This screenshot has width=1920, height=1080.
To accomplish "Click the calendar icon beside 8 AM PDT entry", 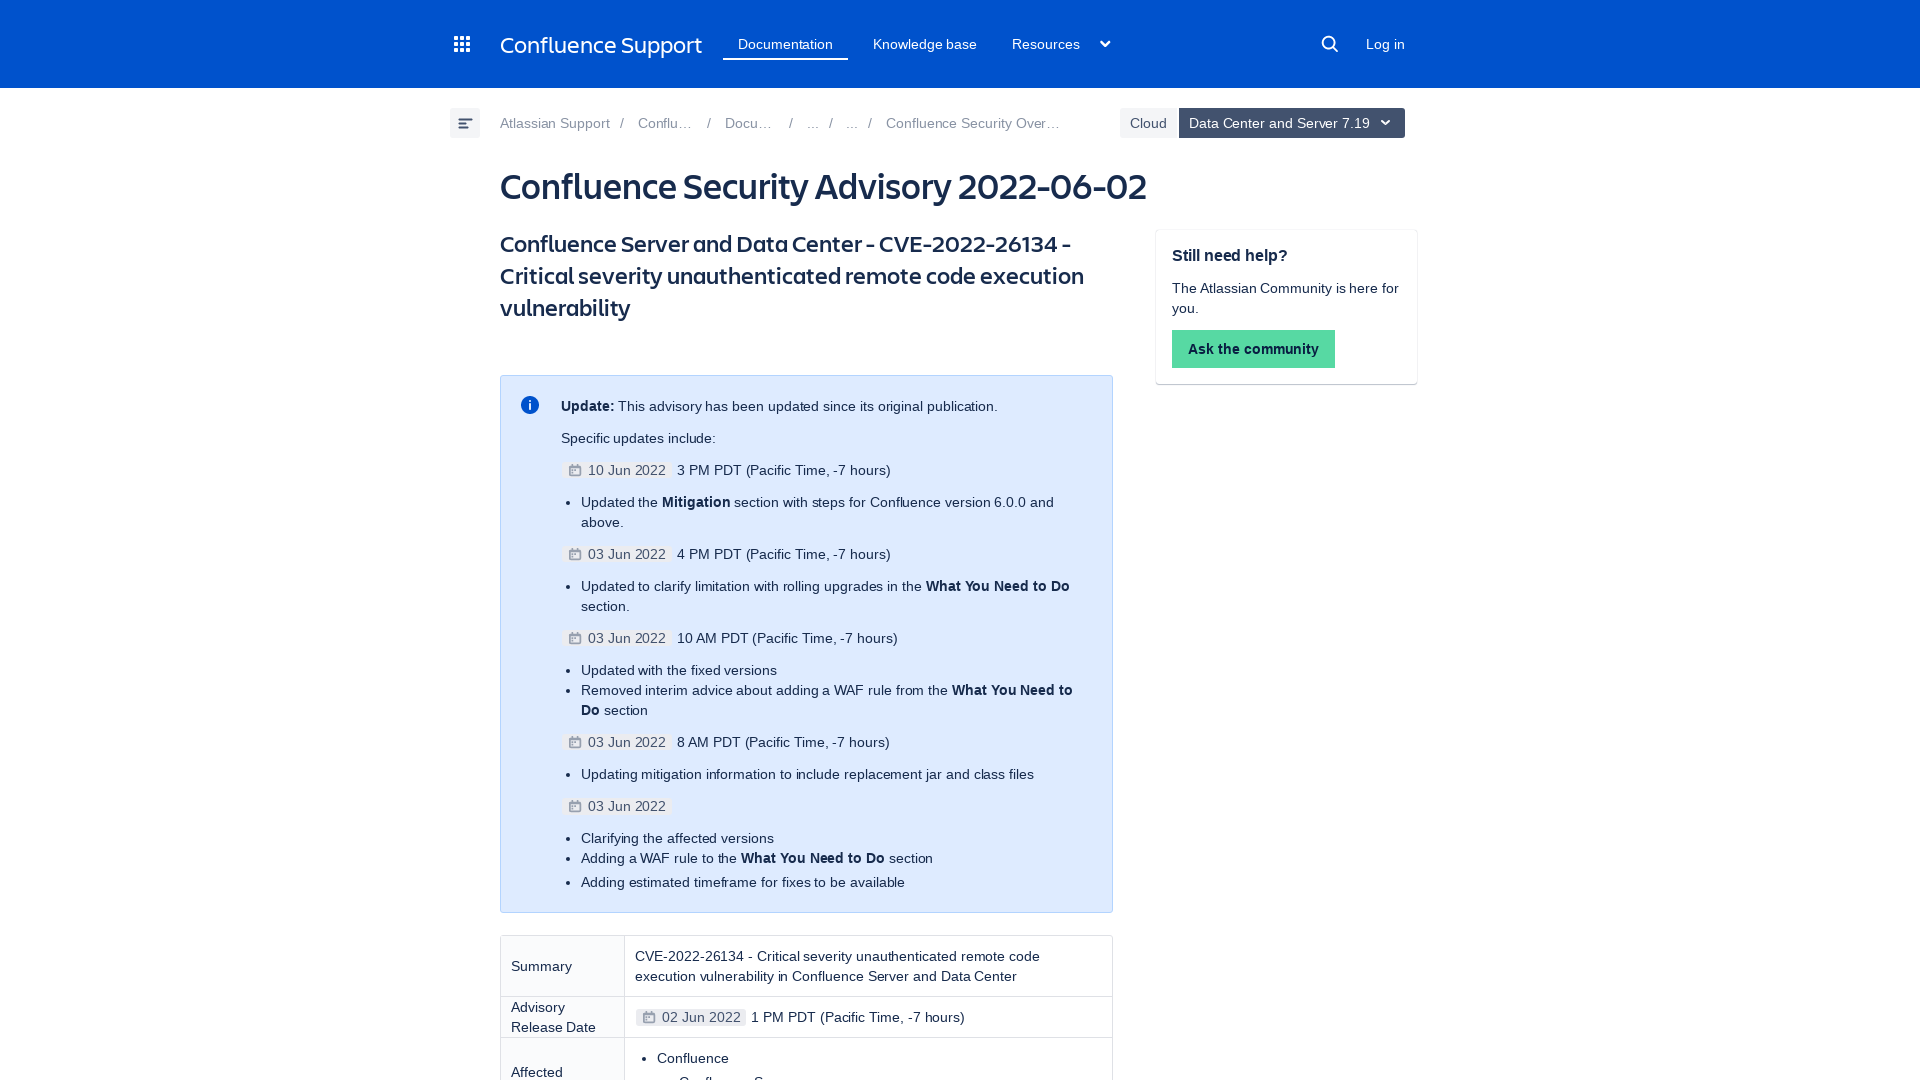I will coord(574,741).
